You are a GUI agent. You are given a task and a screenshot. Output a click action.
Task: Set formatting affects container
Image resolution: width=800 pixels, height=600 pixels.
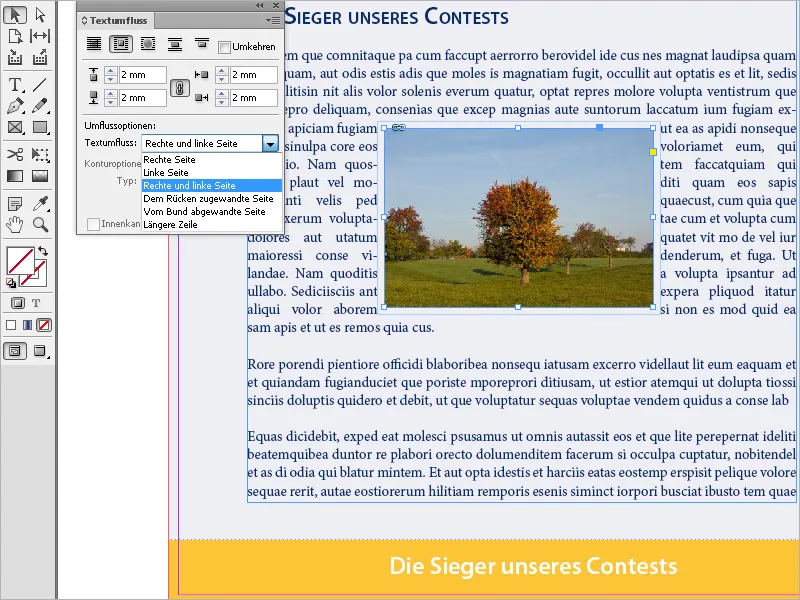tap(18, 303)
